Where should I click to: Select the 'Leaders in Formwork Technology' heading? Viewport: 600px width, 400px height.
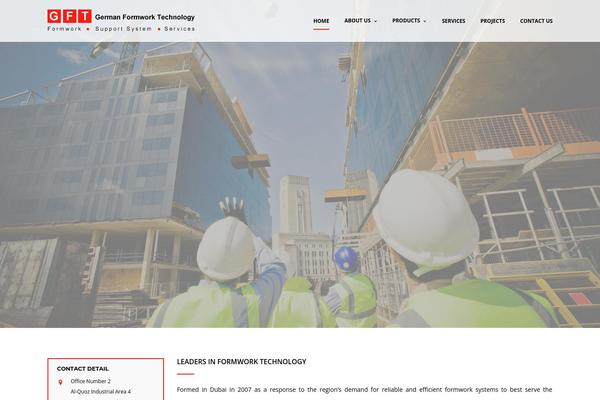pos(241,361)
